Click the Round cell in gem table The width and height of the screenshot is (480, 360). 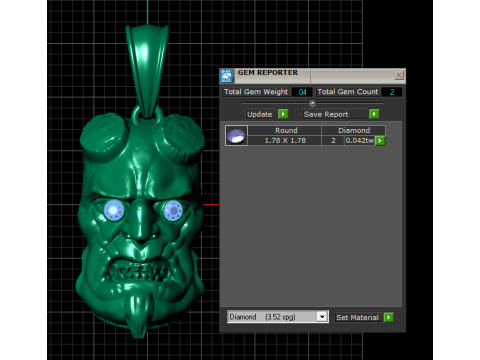point(285,130)
